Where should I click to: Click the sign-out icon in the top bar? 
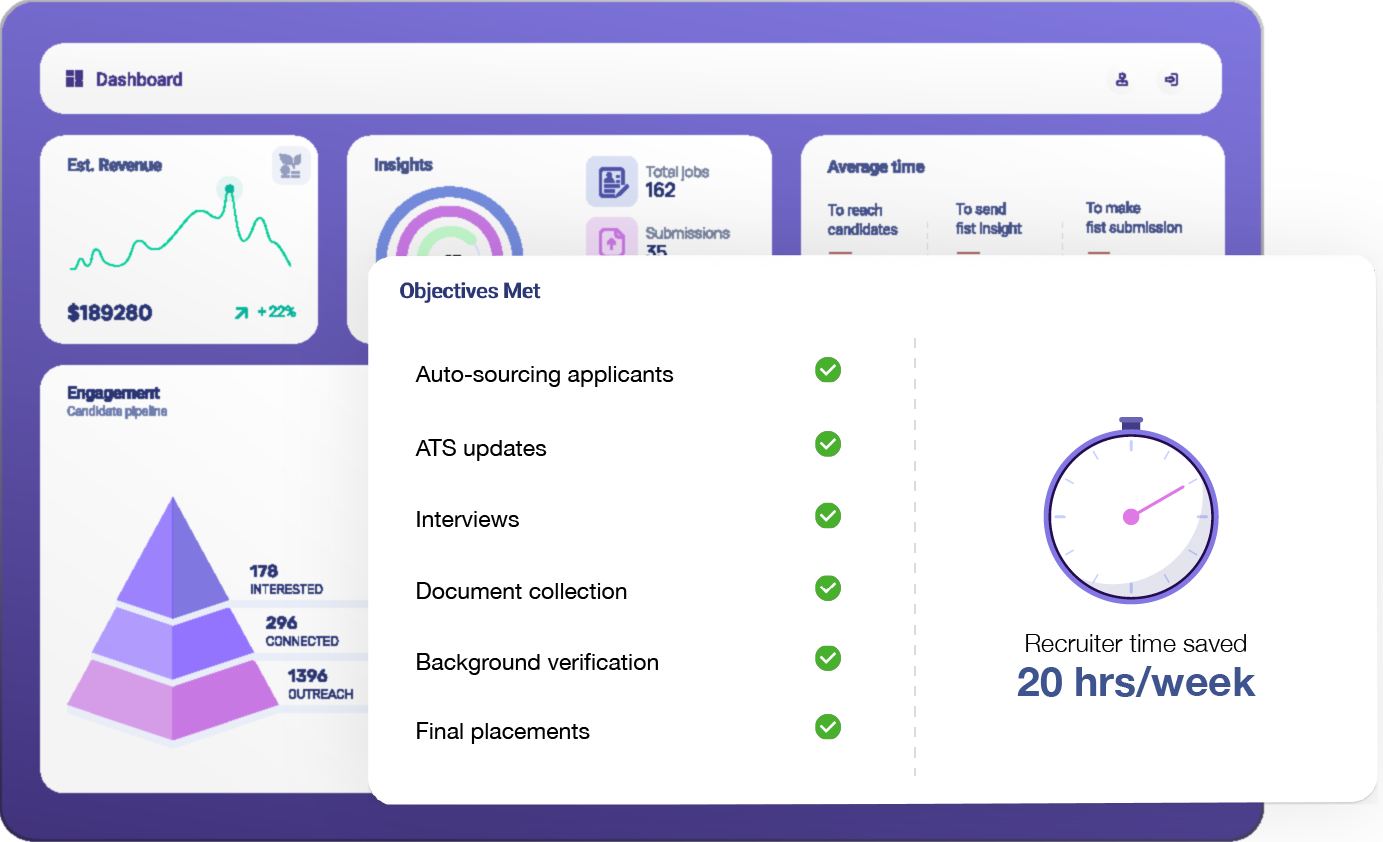click(x=1170, y=79)
